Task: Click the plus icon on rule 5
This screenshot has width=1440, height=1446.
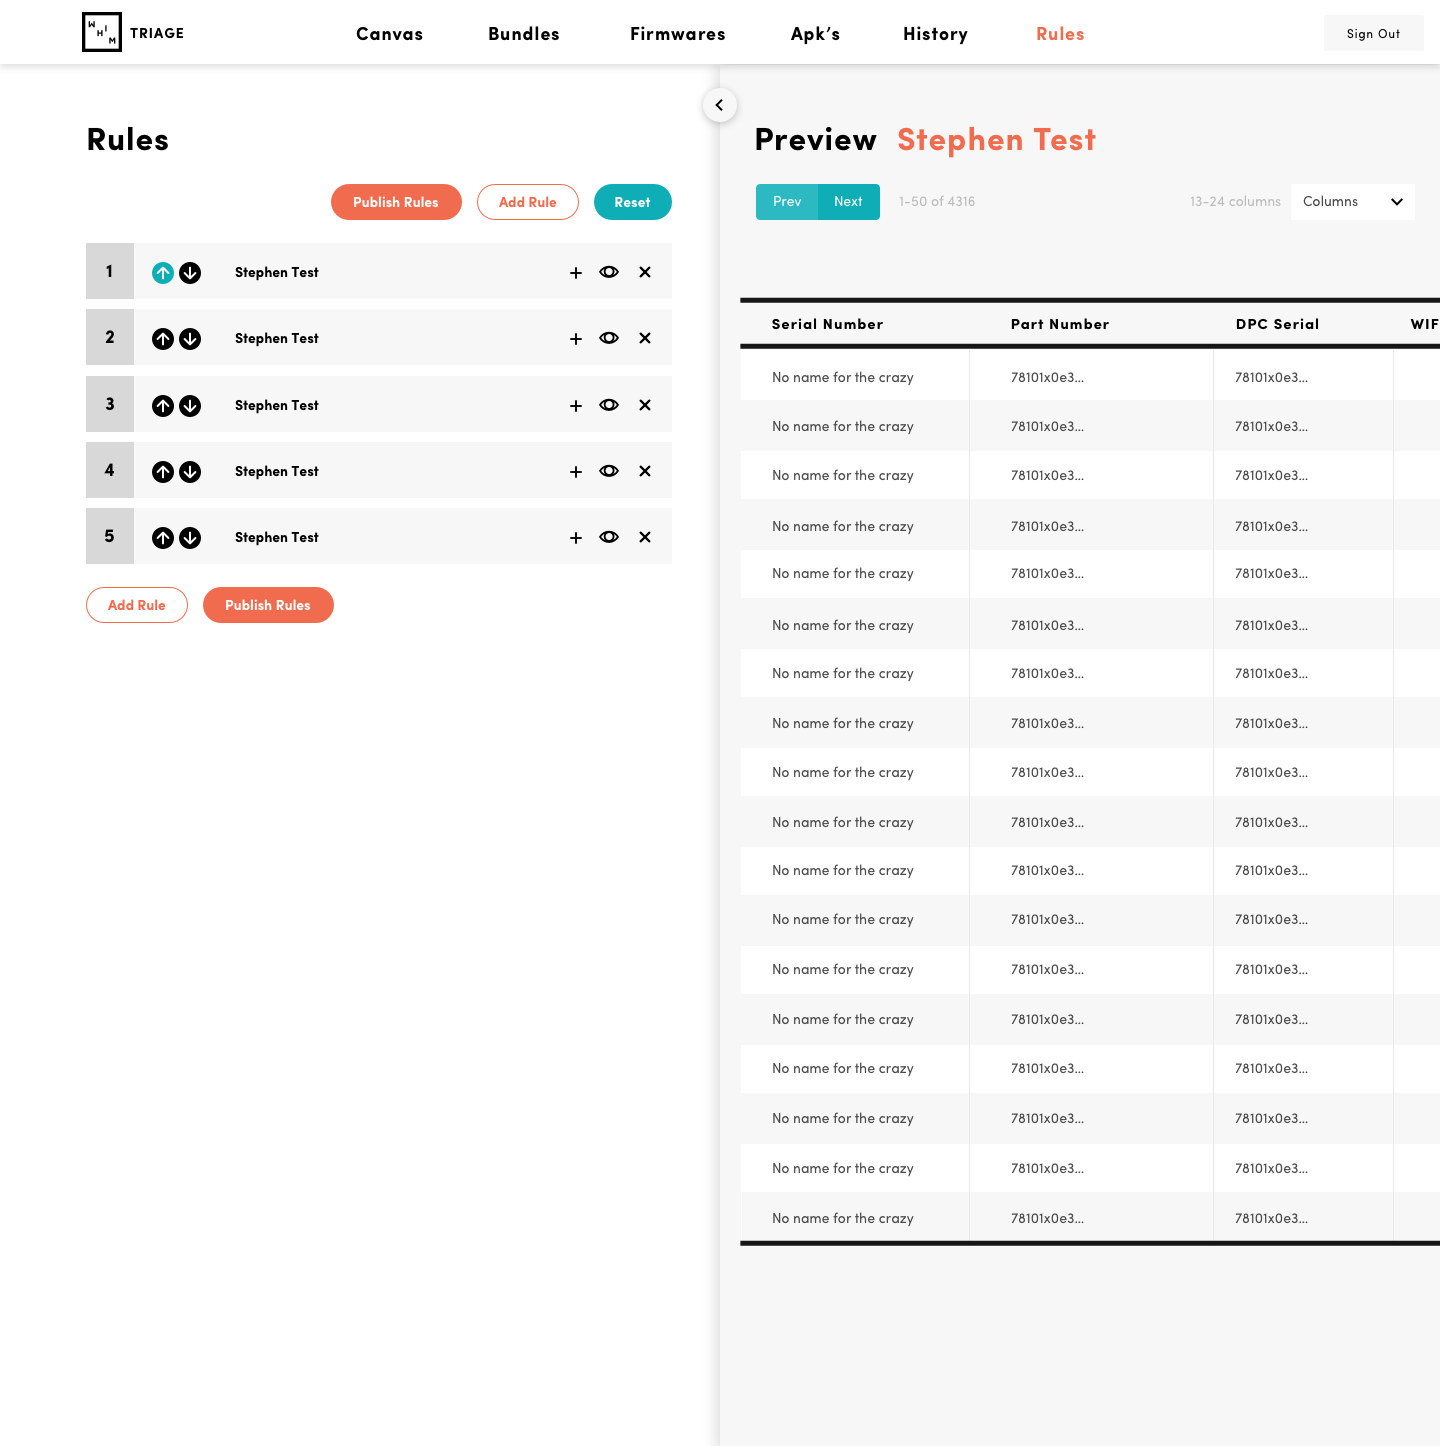Action: tap(576, 538)
